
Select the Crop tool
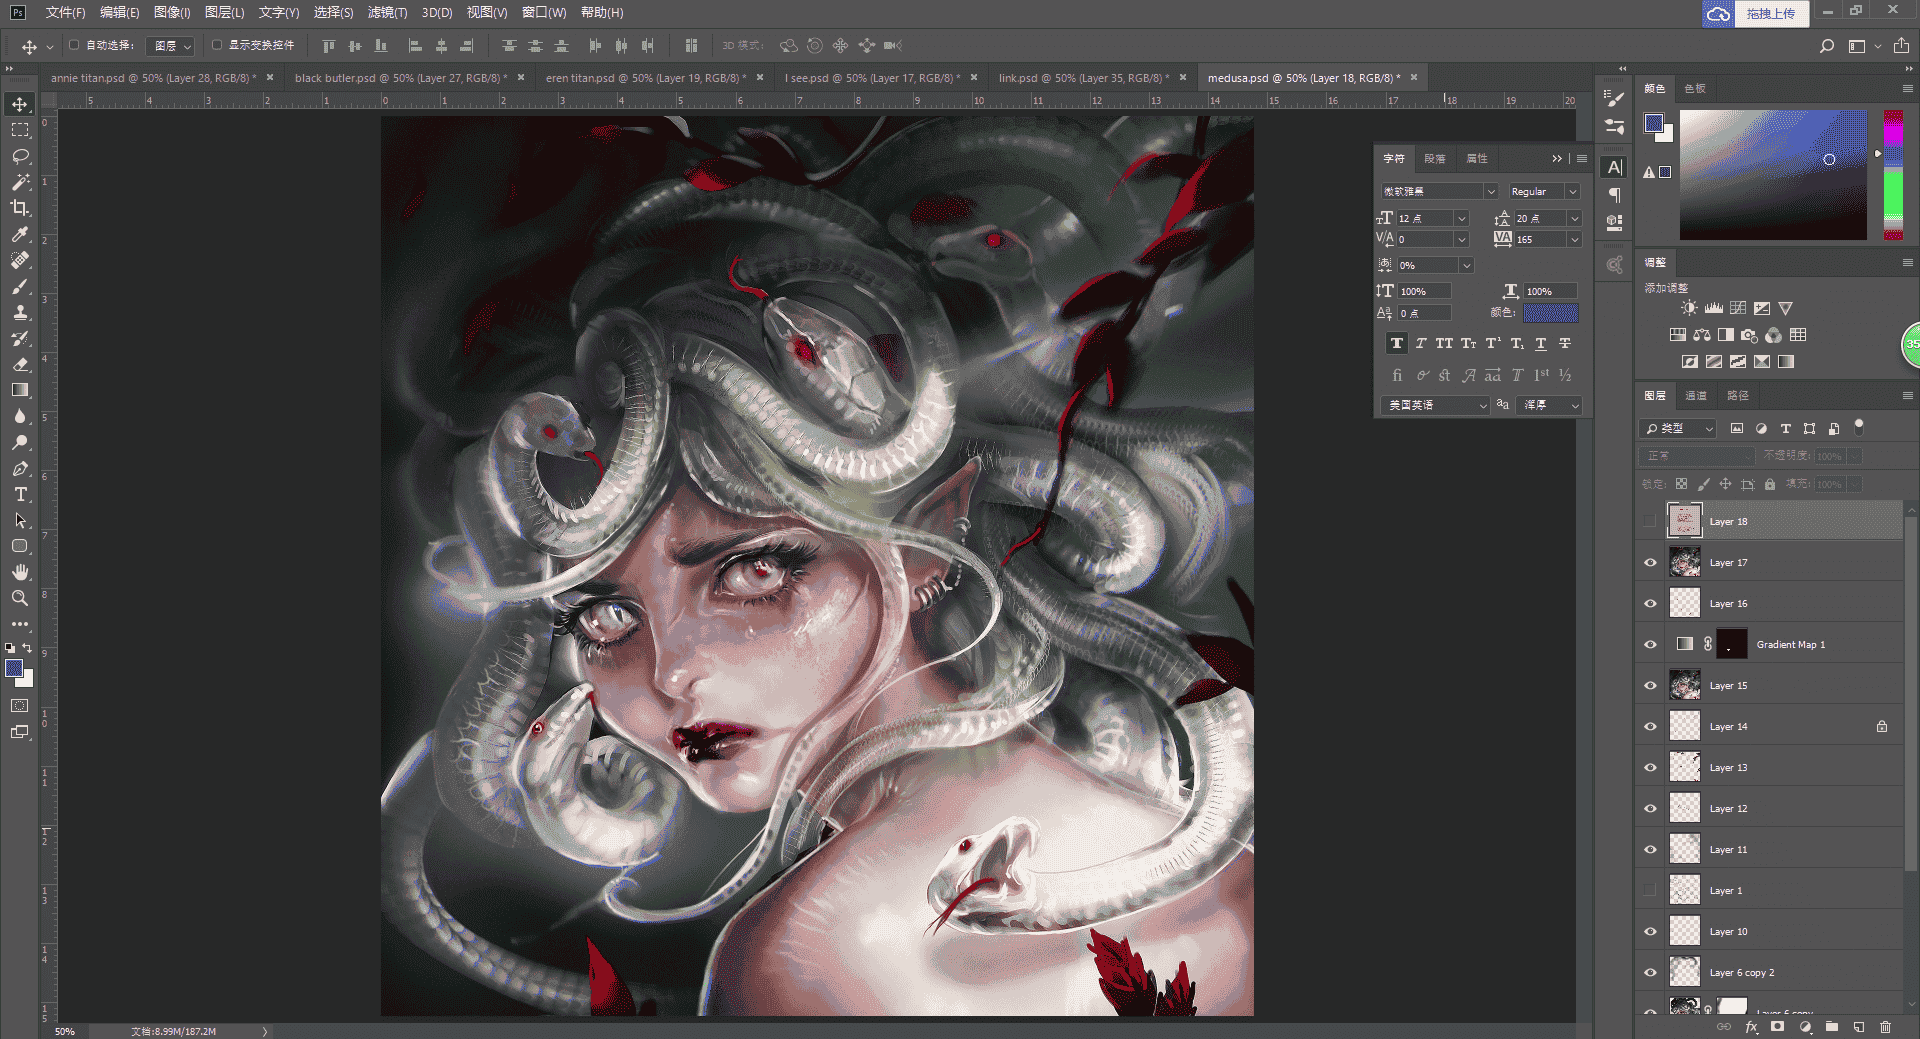pos(20,208)
